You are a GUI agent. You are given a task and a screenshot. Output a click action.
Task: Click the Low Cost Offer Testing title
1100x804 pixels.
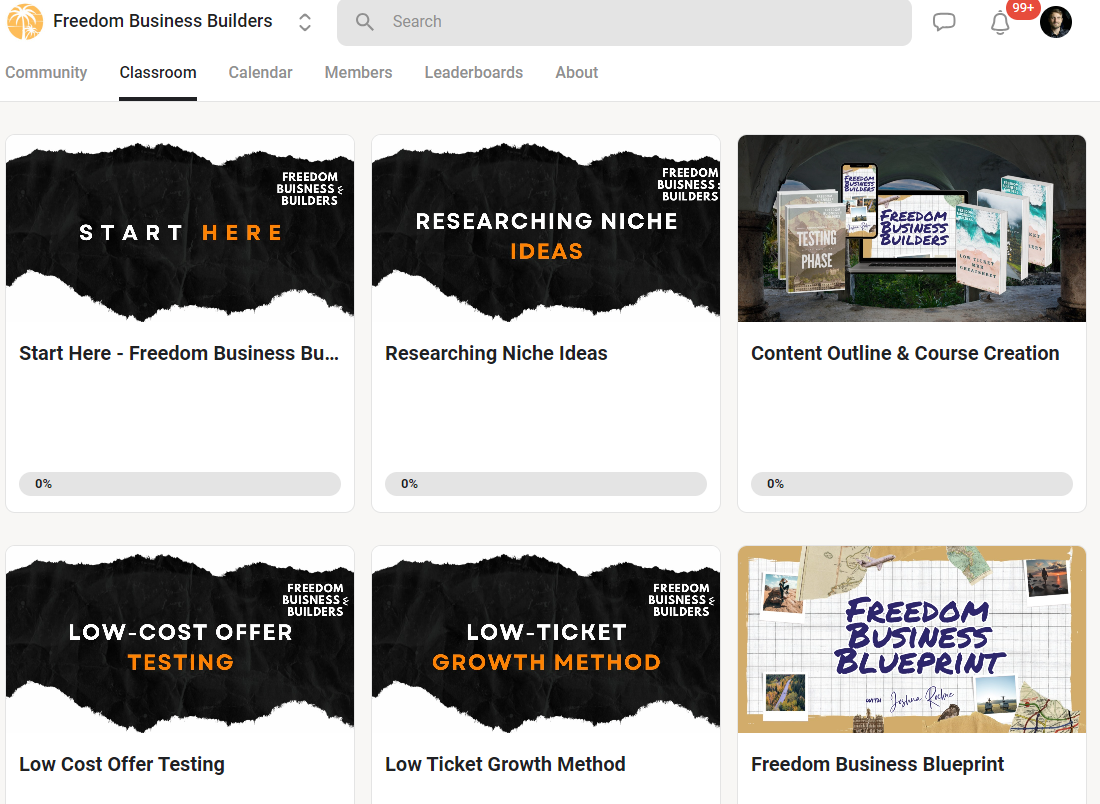[122, 764]
